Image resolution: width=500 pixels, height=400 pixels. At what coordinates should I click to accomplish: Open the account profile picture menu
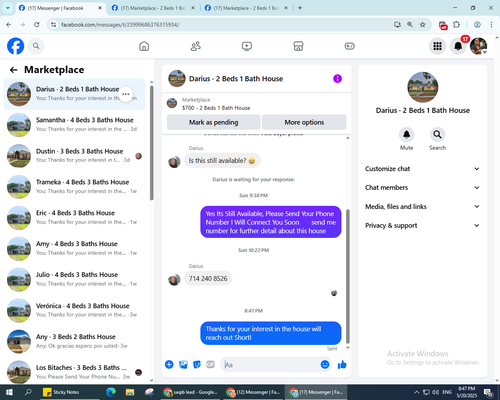coord(479,46)
